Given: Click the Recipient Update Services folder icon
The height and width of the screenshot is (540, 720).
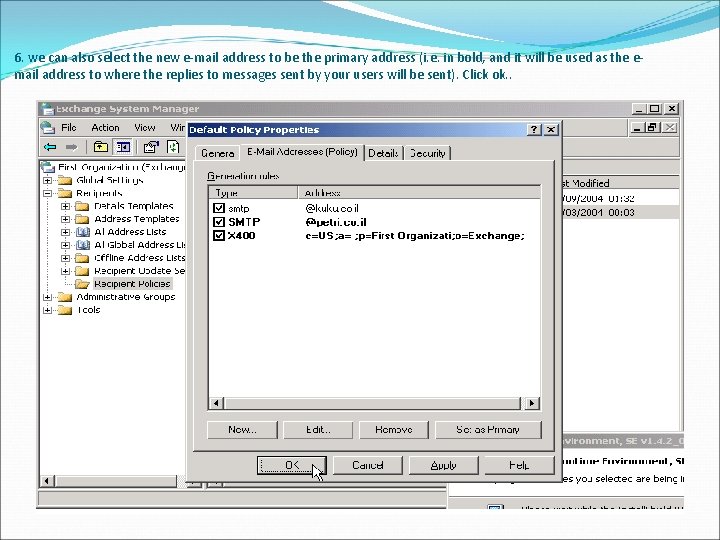Looking at the screenshot, I should [x=82, y=271].
